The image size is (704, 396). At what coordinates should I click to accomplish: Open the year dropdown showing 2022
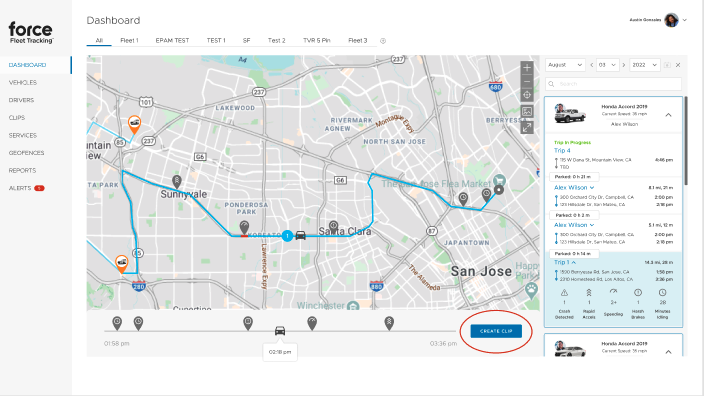[x=644, y=65]
